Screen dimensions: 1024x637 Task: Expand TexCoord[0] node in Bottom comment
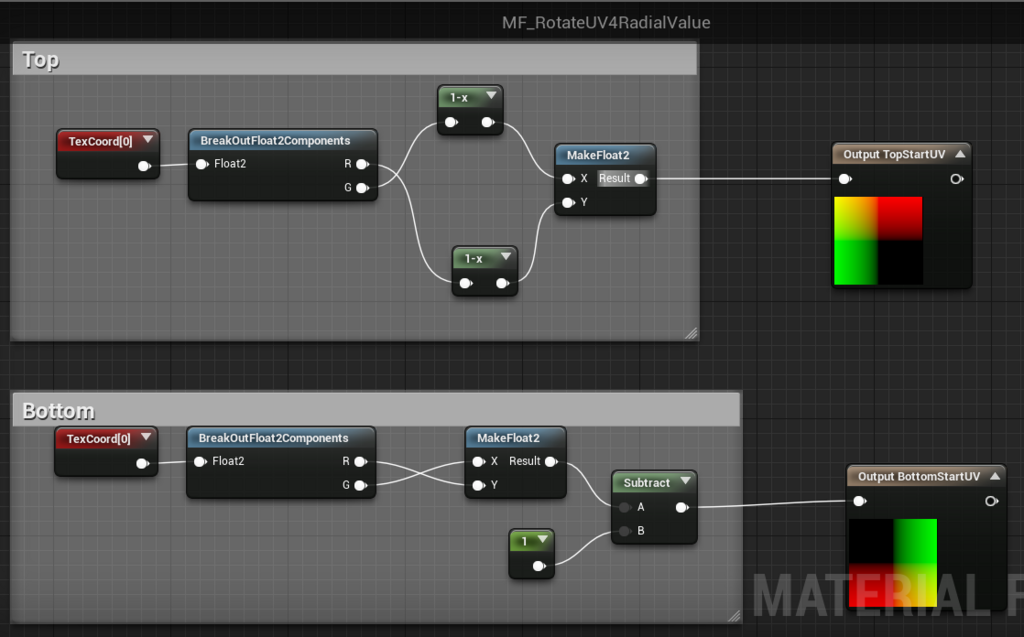tap(146, 436)
